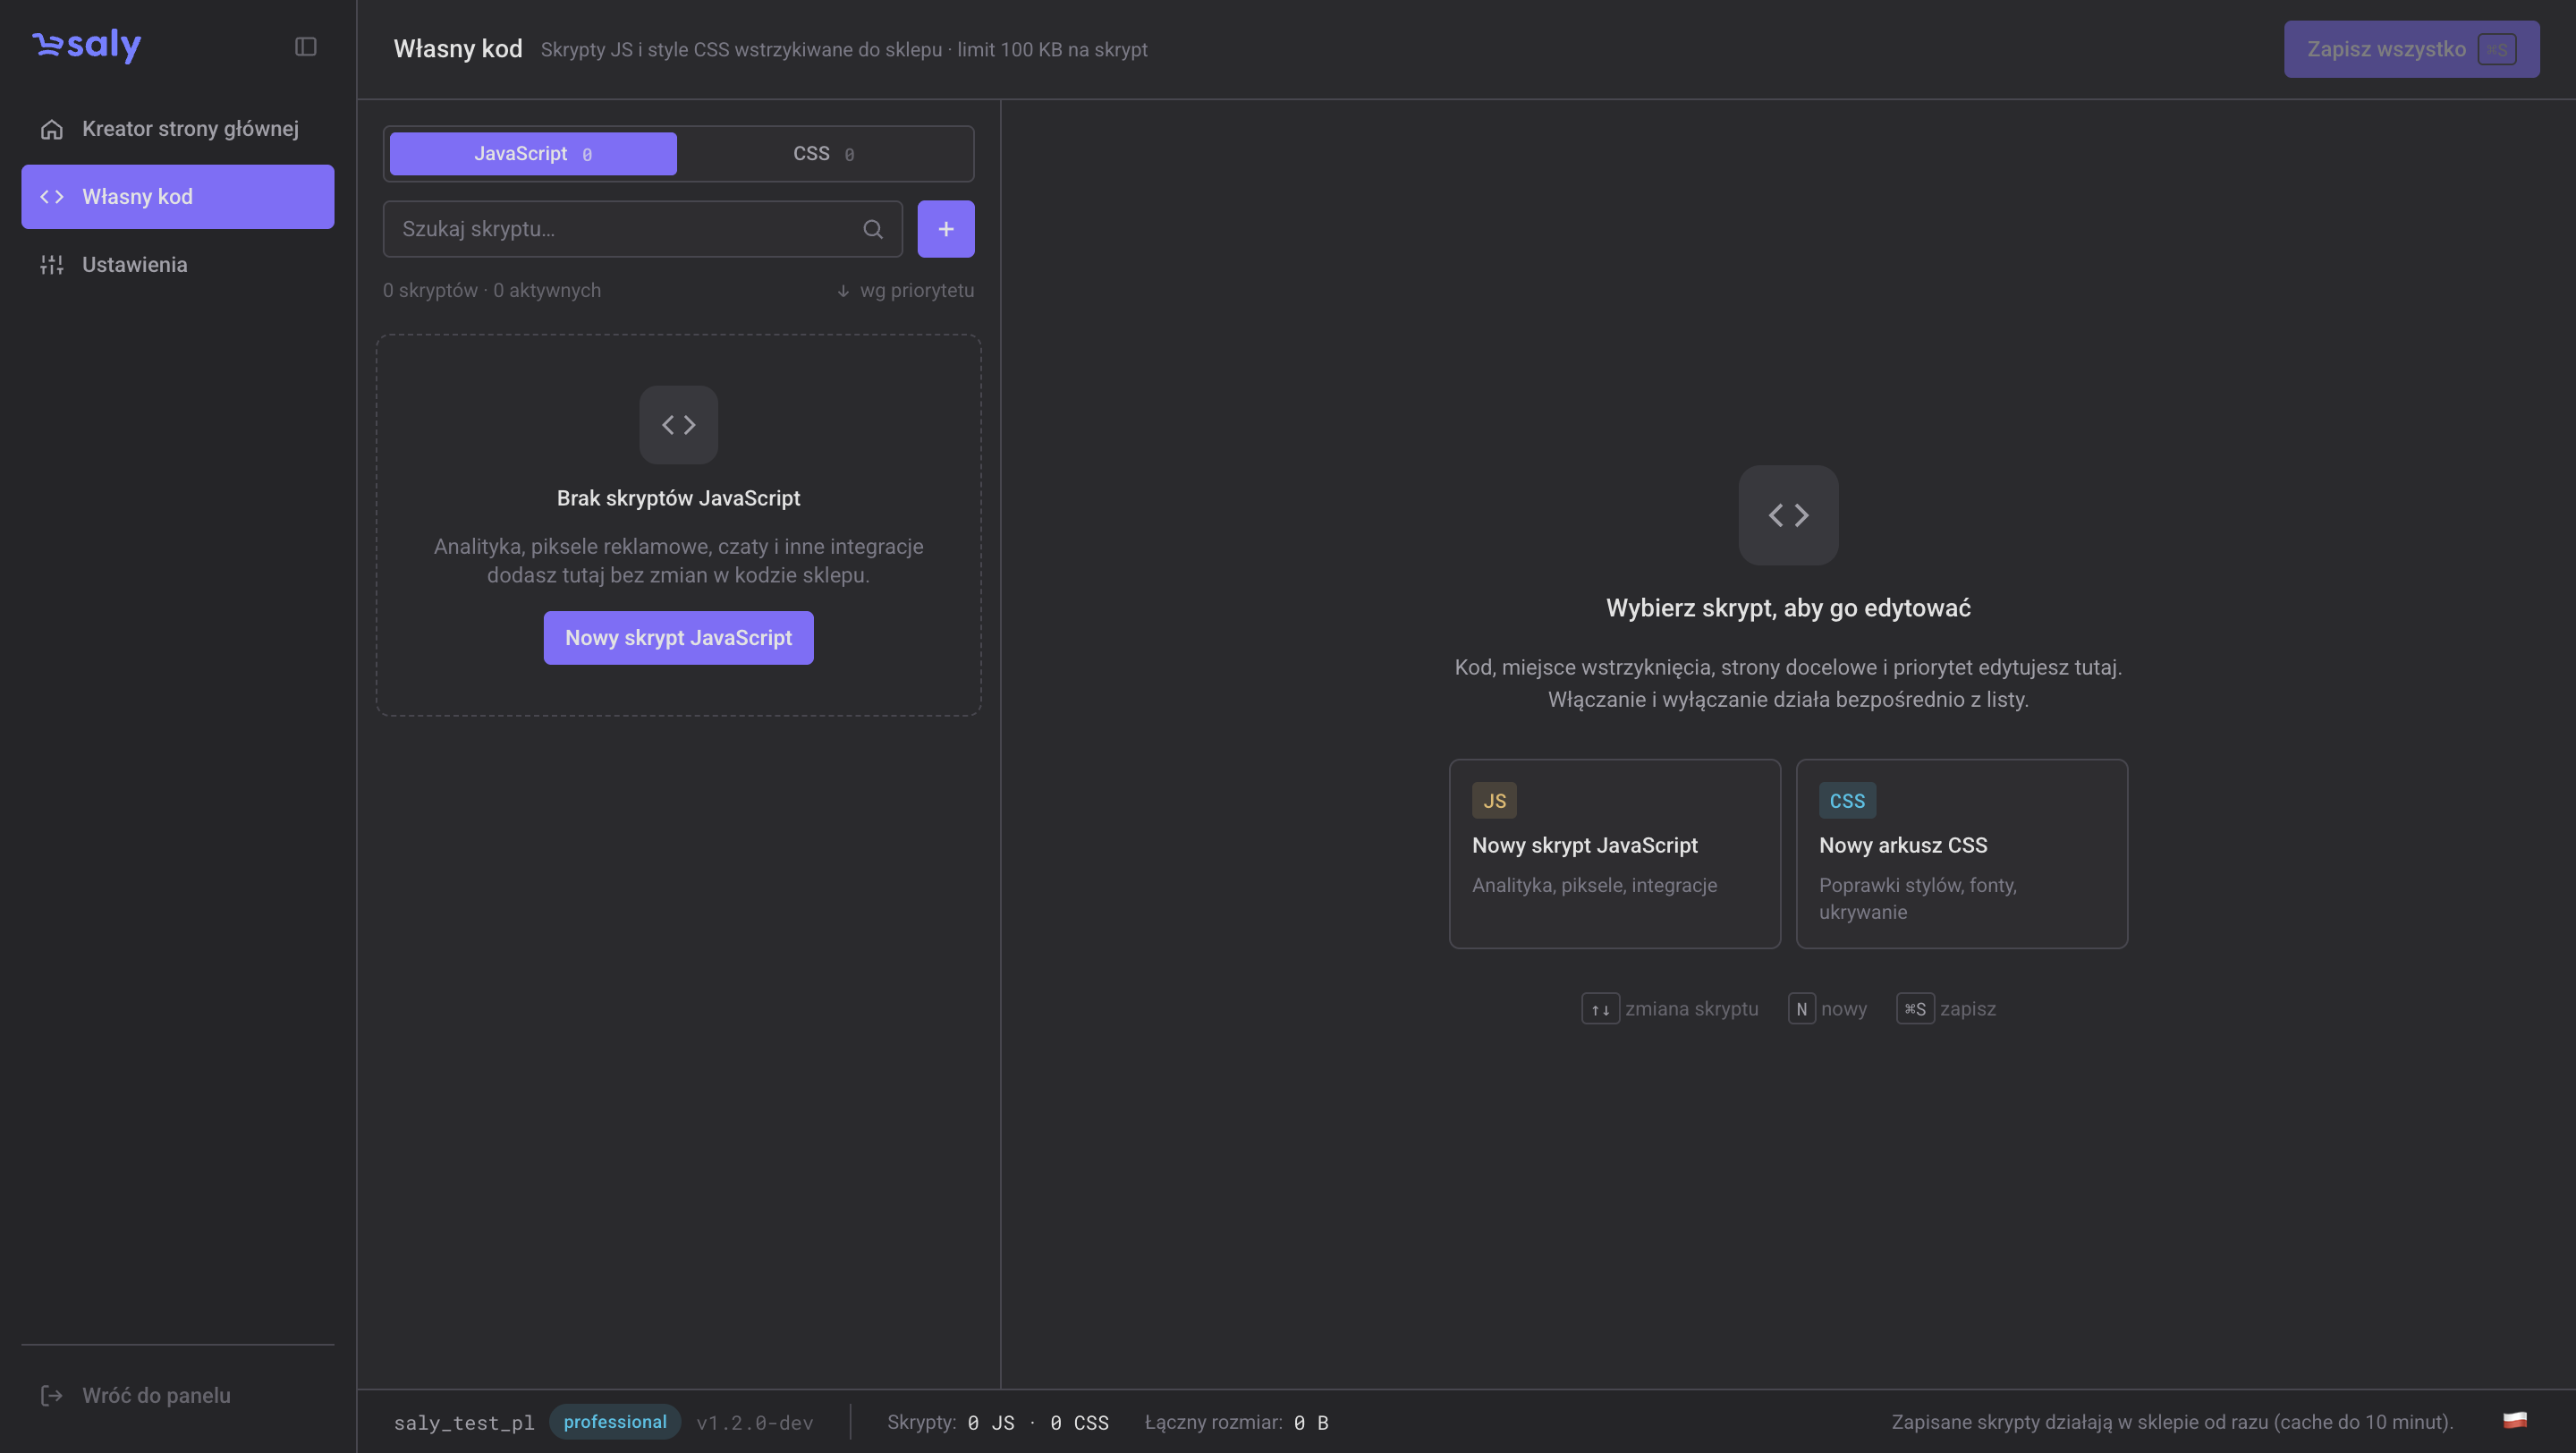Focus the Szukaj skryptu search field

tap(642, 229)
